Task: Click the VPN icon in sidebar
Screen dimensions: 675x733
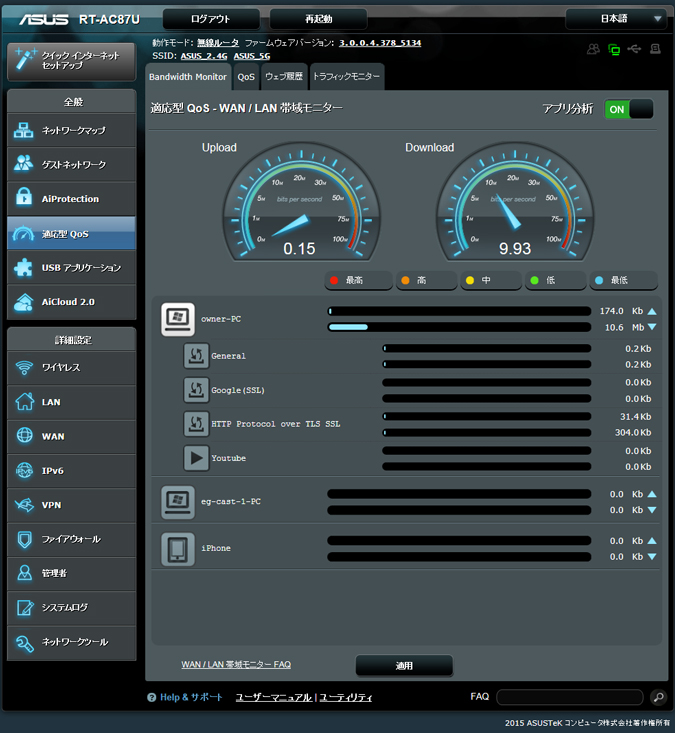Action: [x=24, y=505]
